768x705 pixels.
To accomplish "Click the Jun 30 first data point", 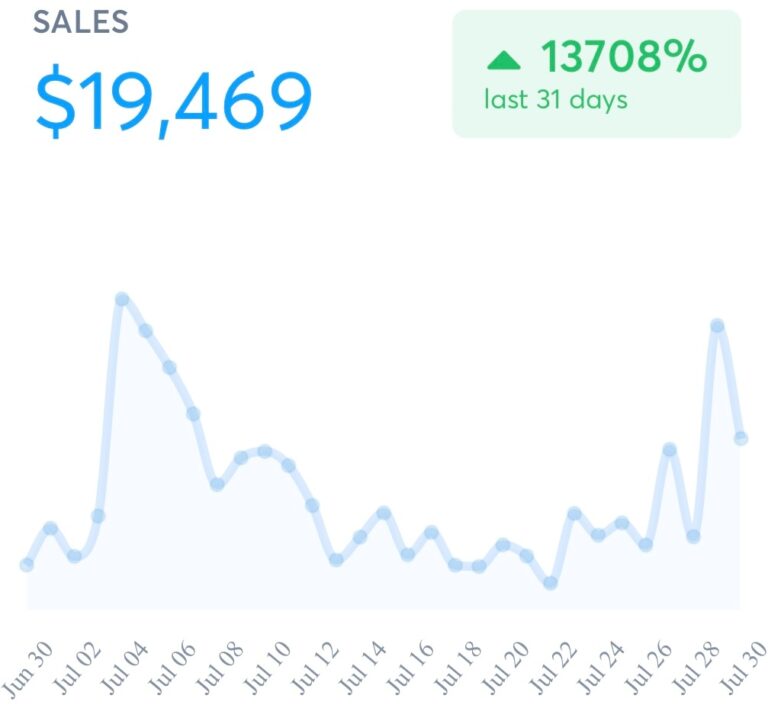I will point(27,565).
